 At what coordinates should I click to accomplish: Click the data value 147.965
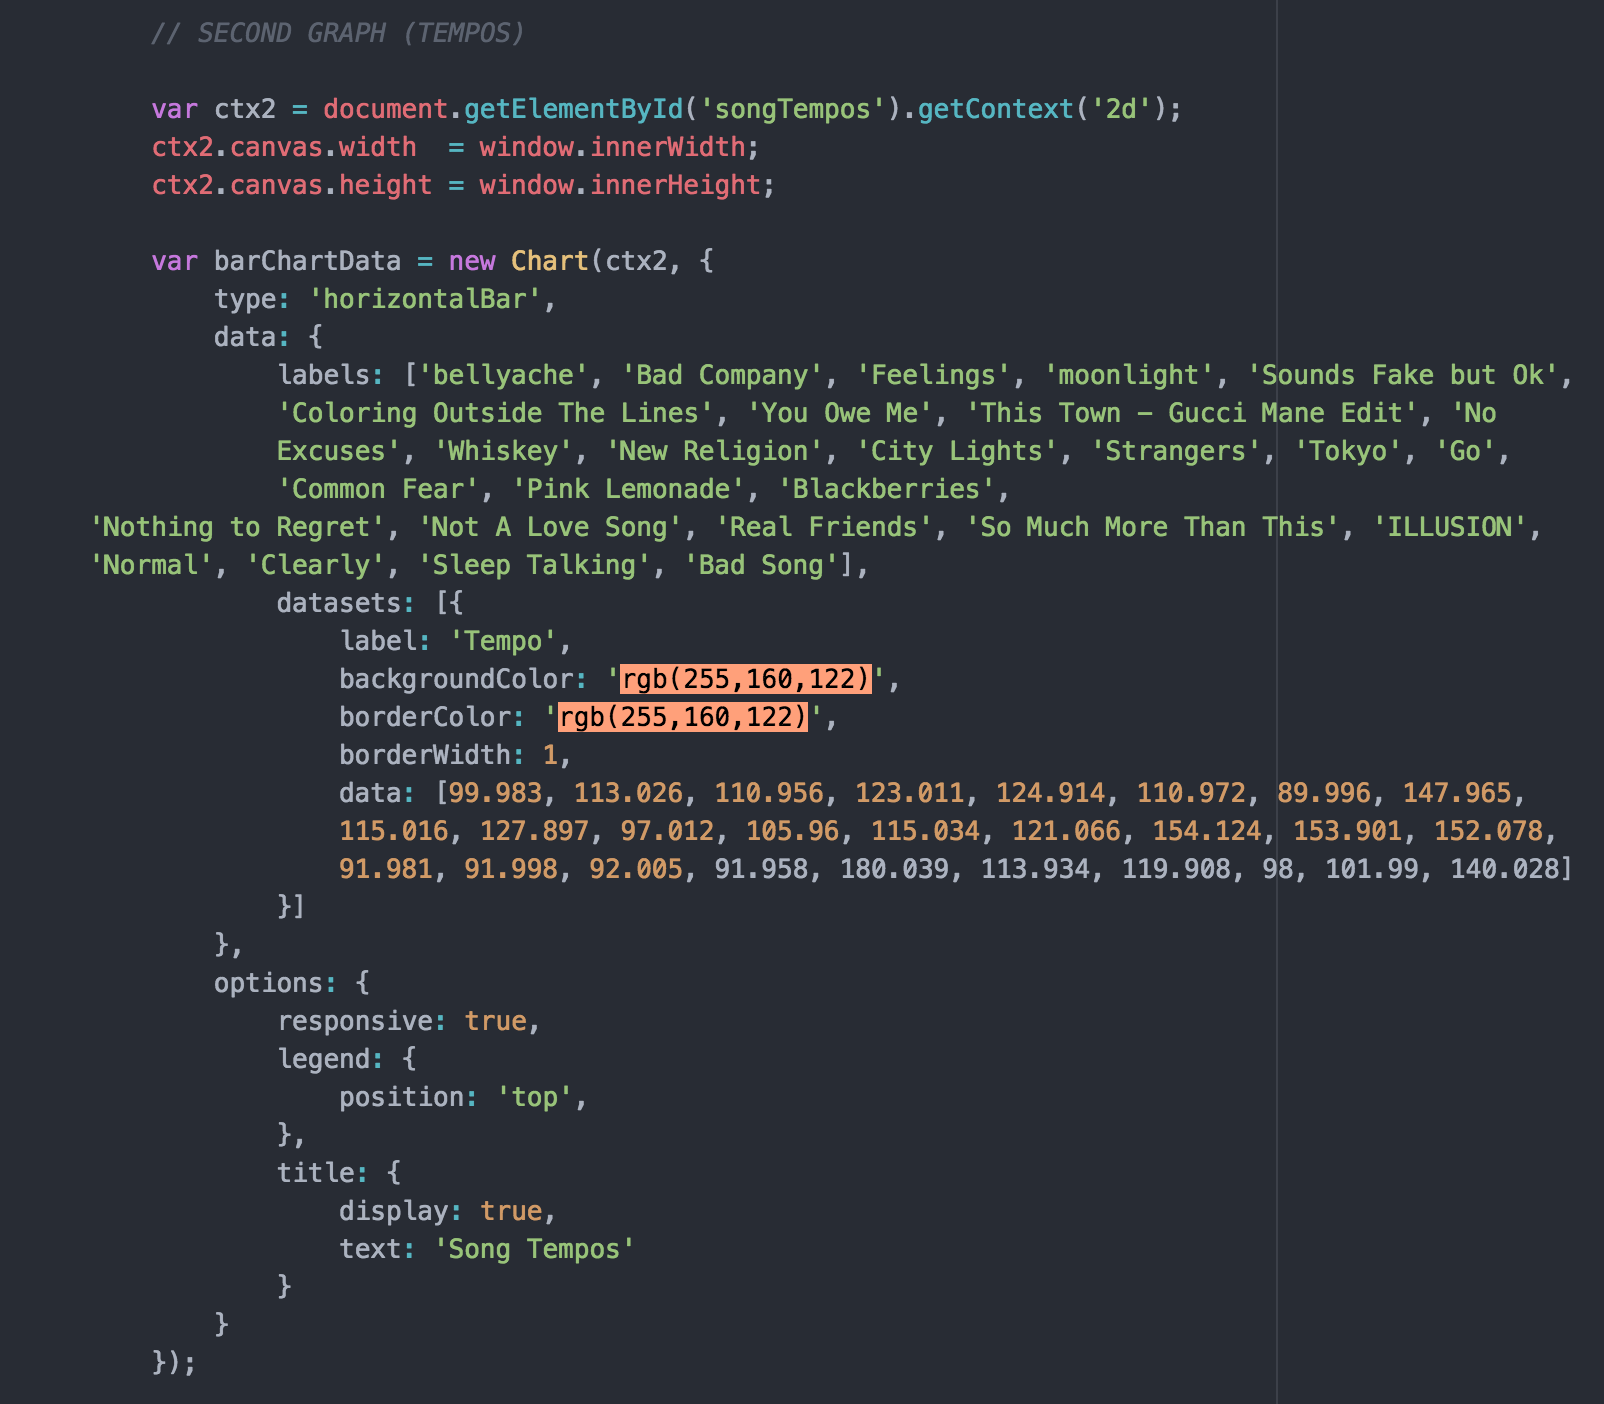click(1458, 793)
